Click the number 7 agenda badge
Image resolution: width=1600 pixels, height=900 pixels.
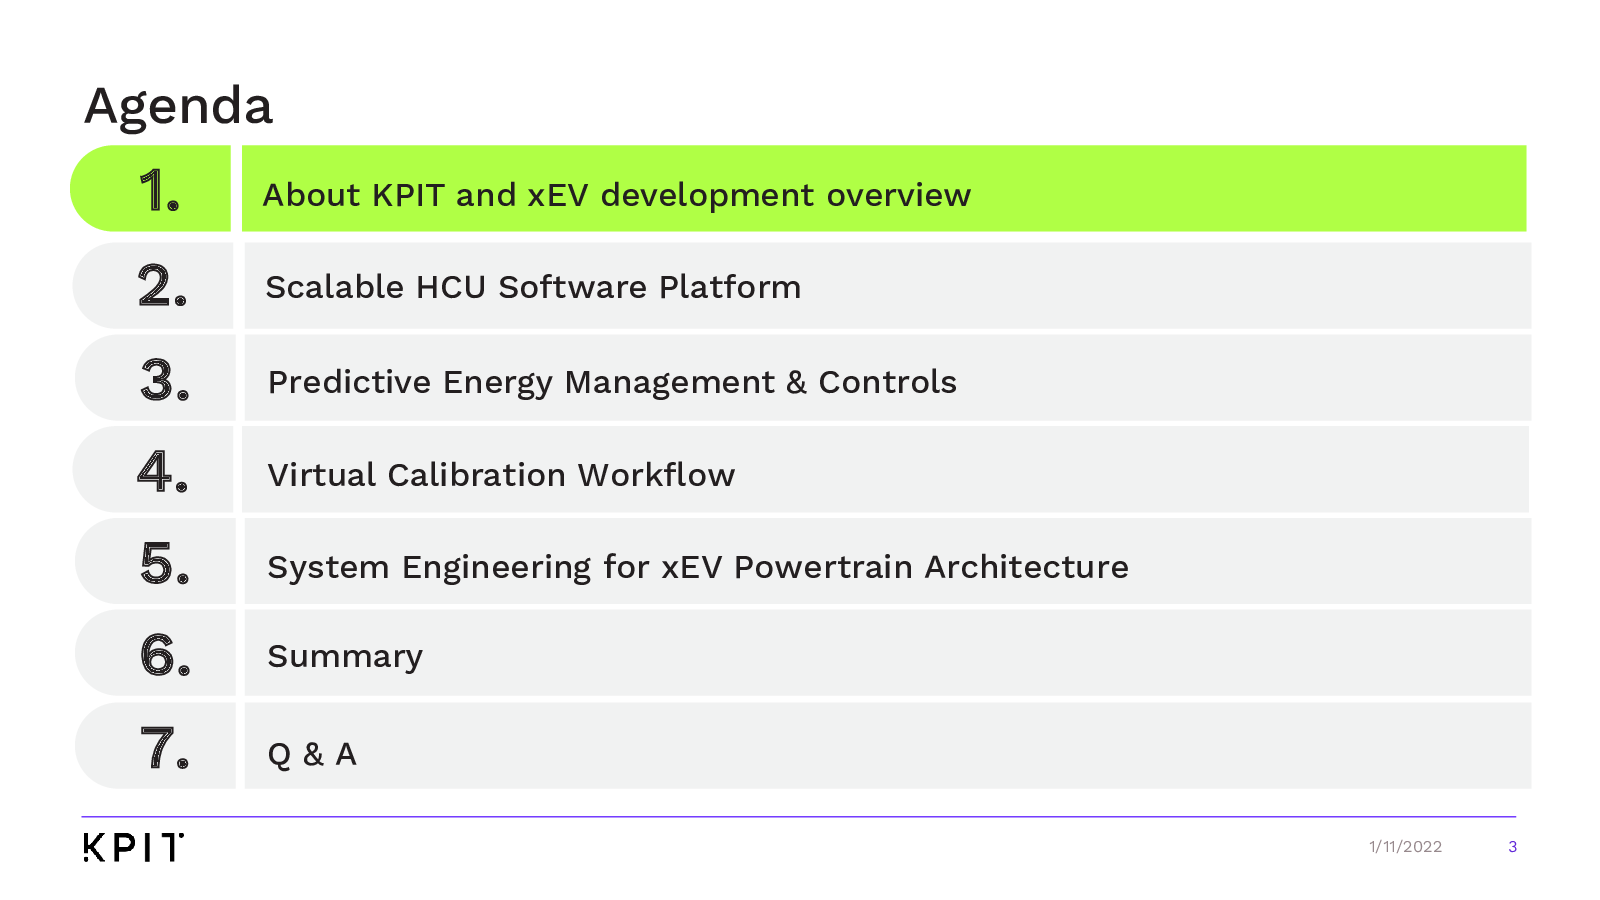[x=163, y=747]
